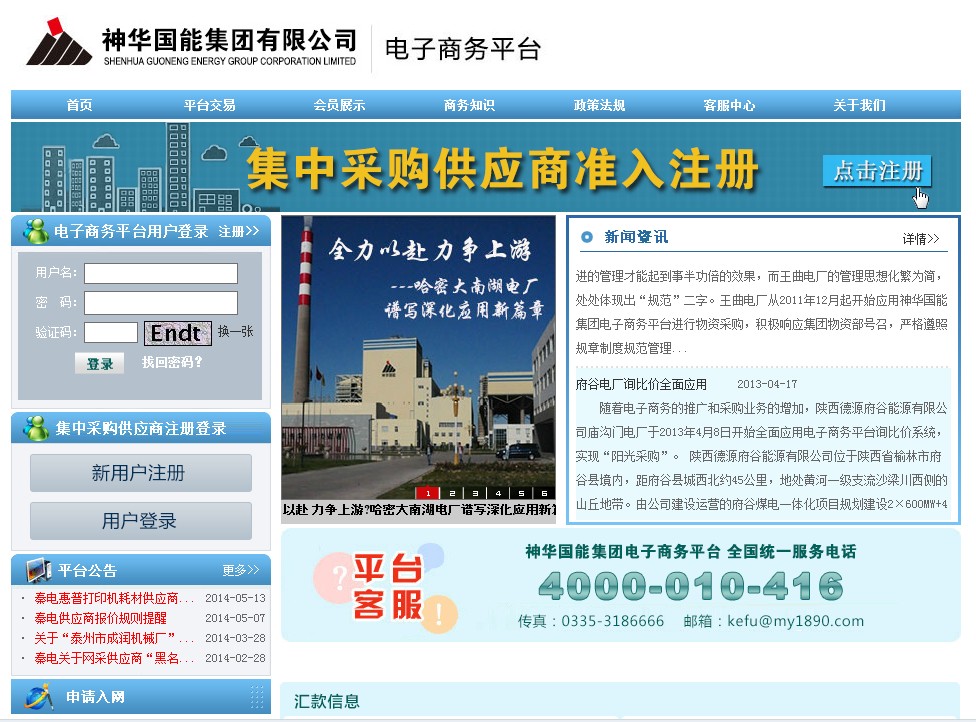Click the announcement date 2014-05-07
The height and width of the screenshot is (722, 976).
(x=235, y=618)
